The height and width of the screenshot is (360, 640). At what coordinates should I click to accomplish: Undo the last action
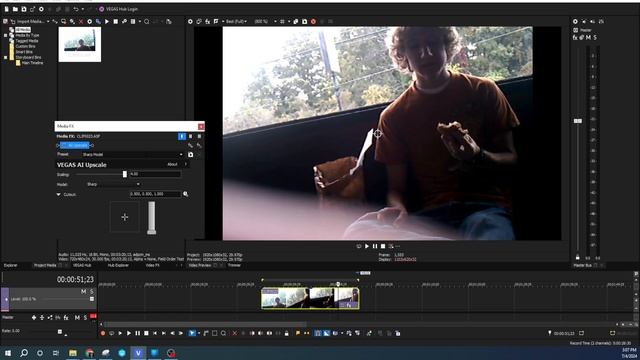(76, 9)
